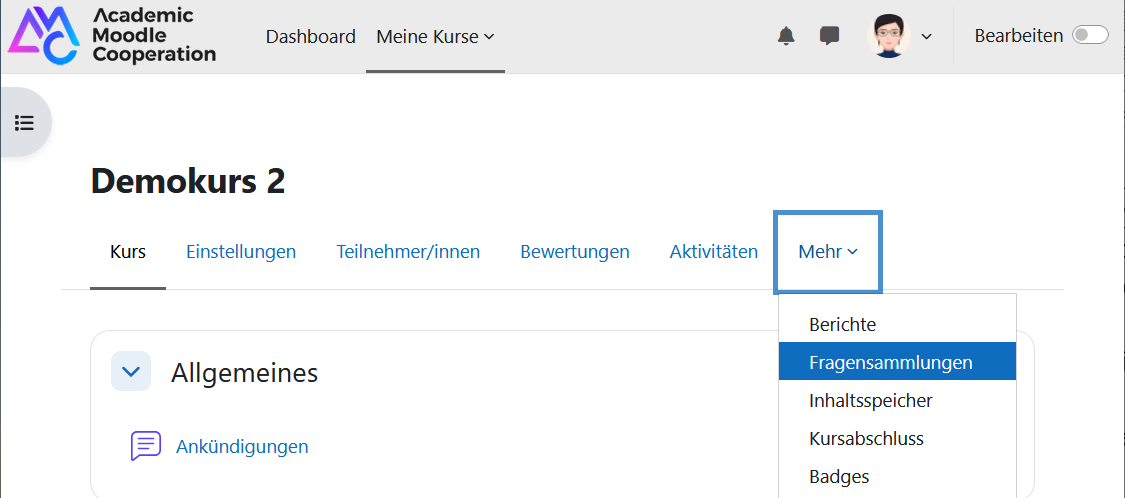1125x498 pixels.
Task: Open the notifications bell
Action: click(x=786, y=36)
